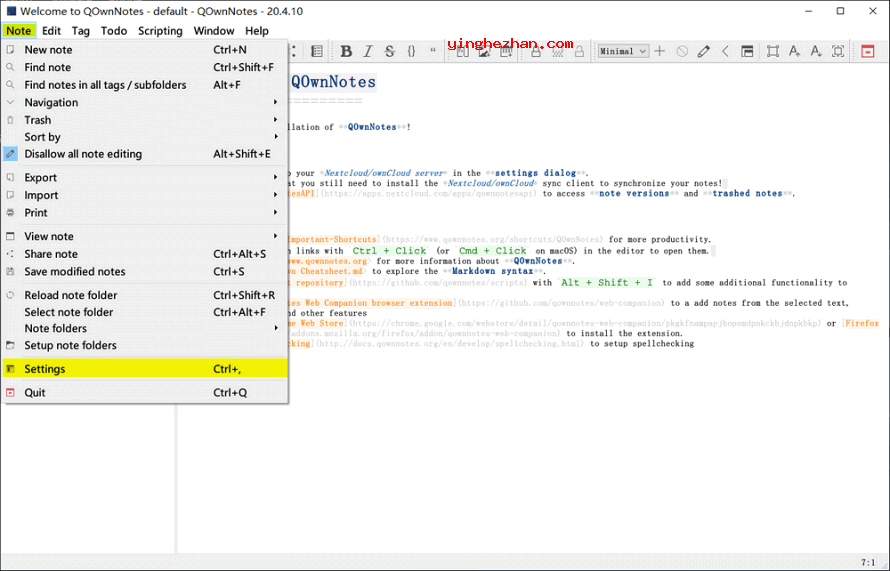Insert a code block with the braces icon

click(x=412, y=51)
